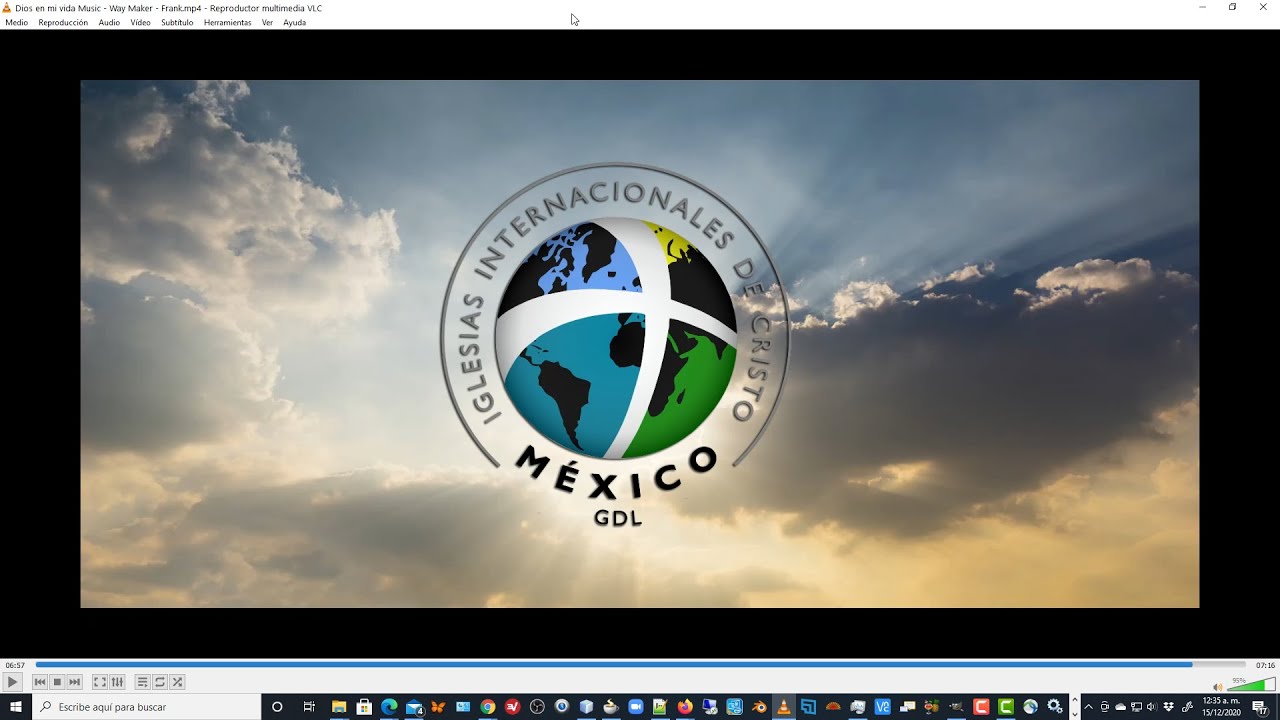Toggle shuffle random playback
Image resolution: width=1280 pixels, height=720 pixels.
click(x=177, y=682)
